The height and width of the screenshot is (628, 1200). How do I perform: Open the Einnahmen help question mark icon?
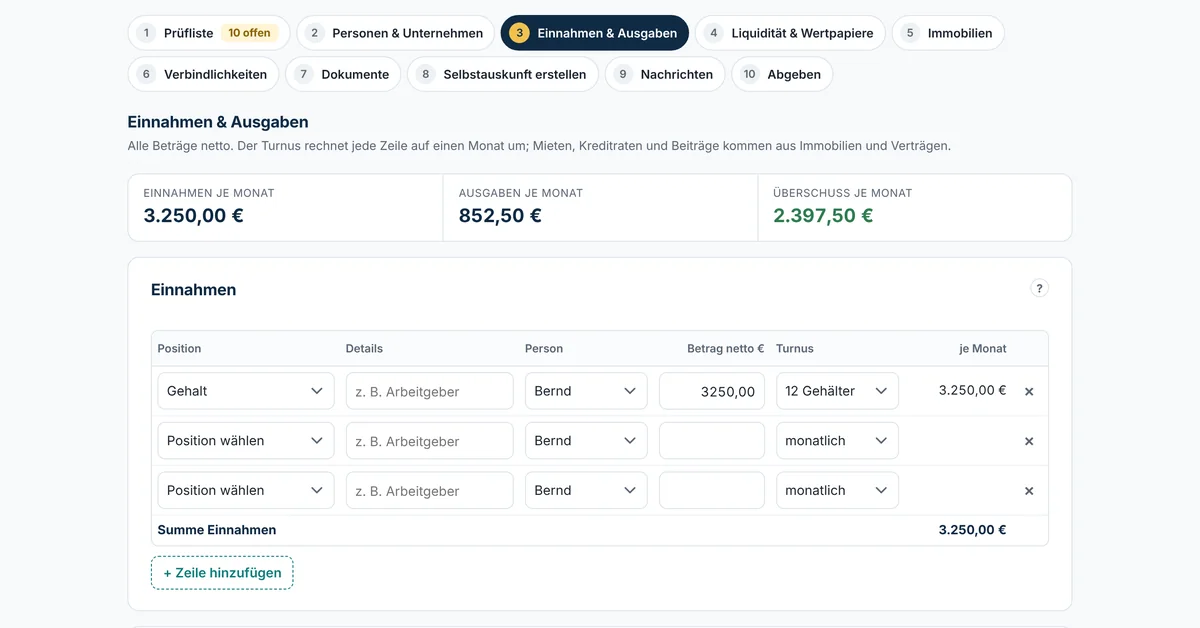point(1039,288)
